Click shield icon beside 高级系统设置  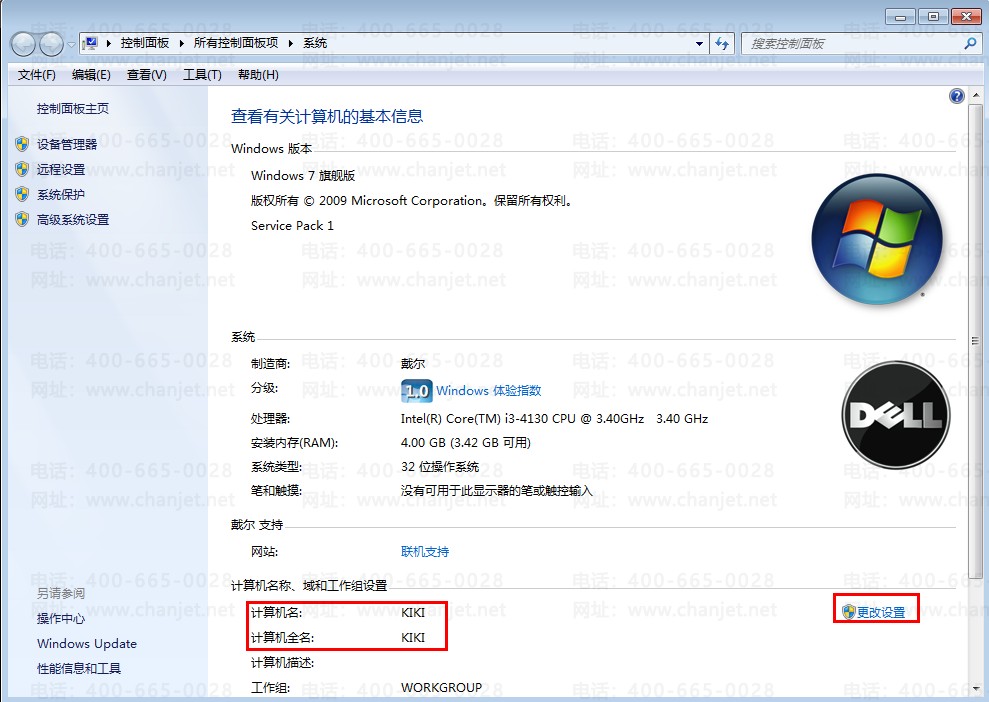point(22,219)
